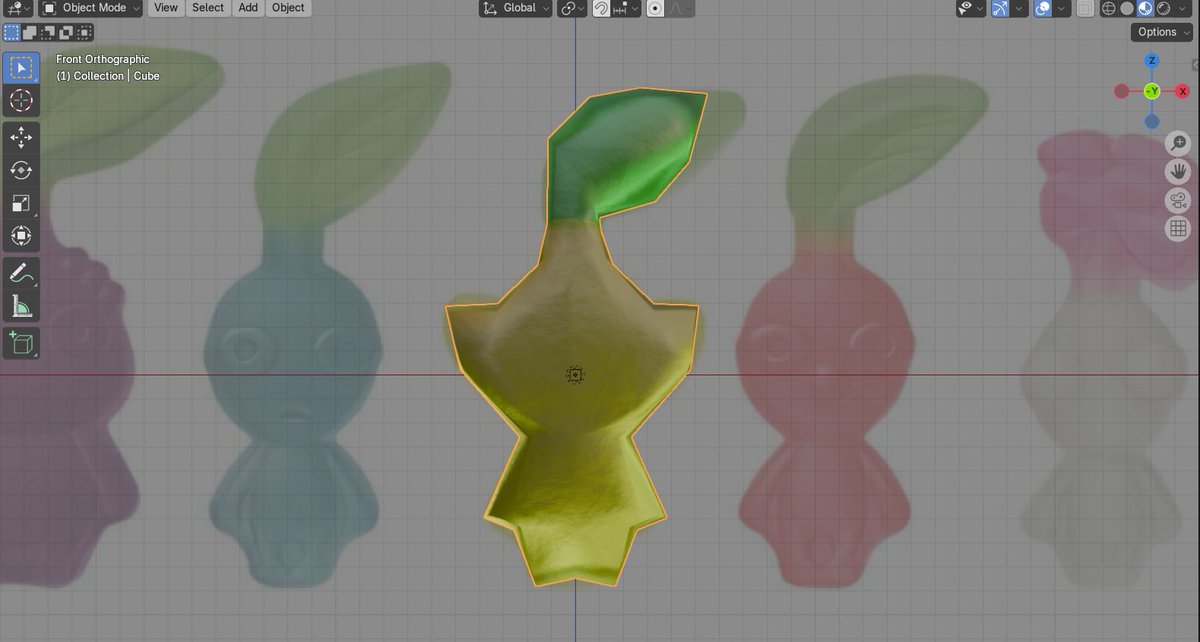Open the View menu
Viewport: 1200px width, 642px height.
tap(166, 8)
